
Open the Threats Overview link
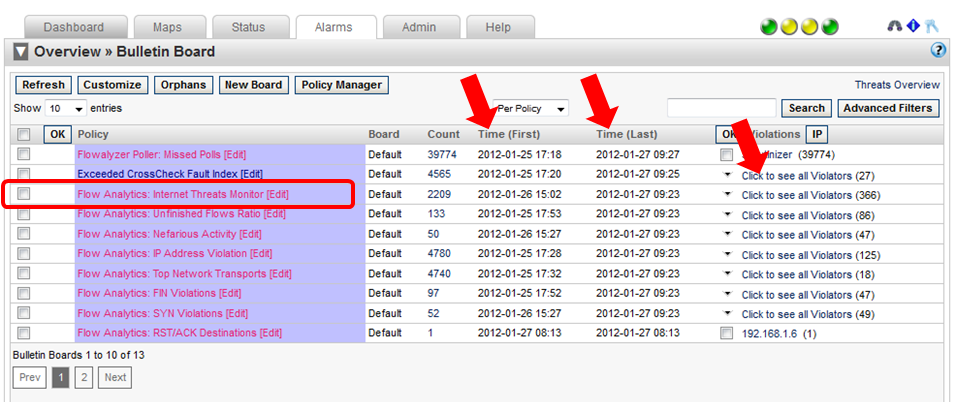896,85
